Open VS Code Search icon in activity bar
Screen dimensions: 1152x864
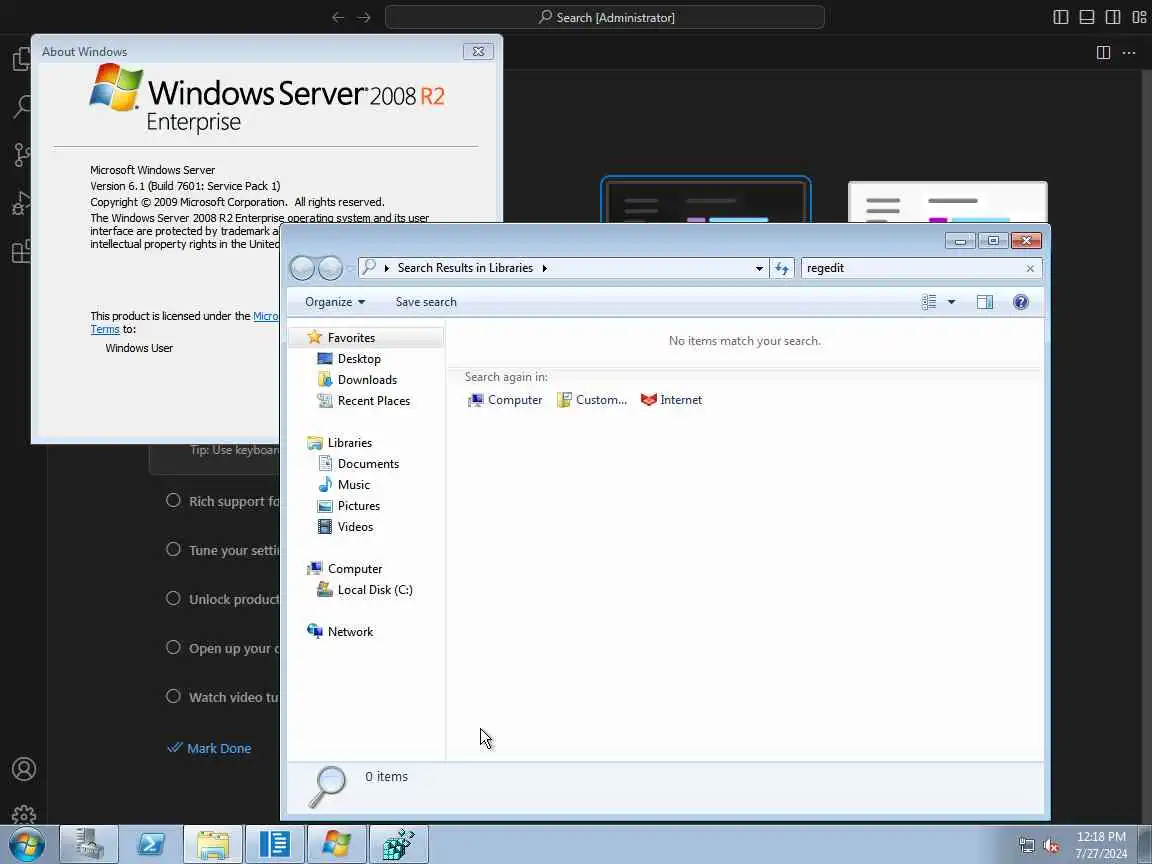pyautogui.click(x=23, y=107)
